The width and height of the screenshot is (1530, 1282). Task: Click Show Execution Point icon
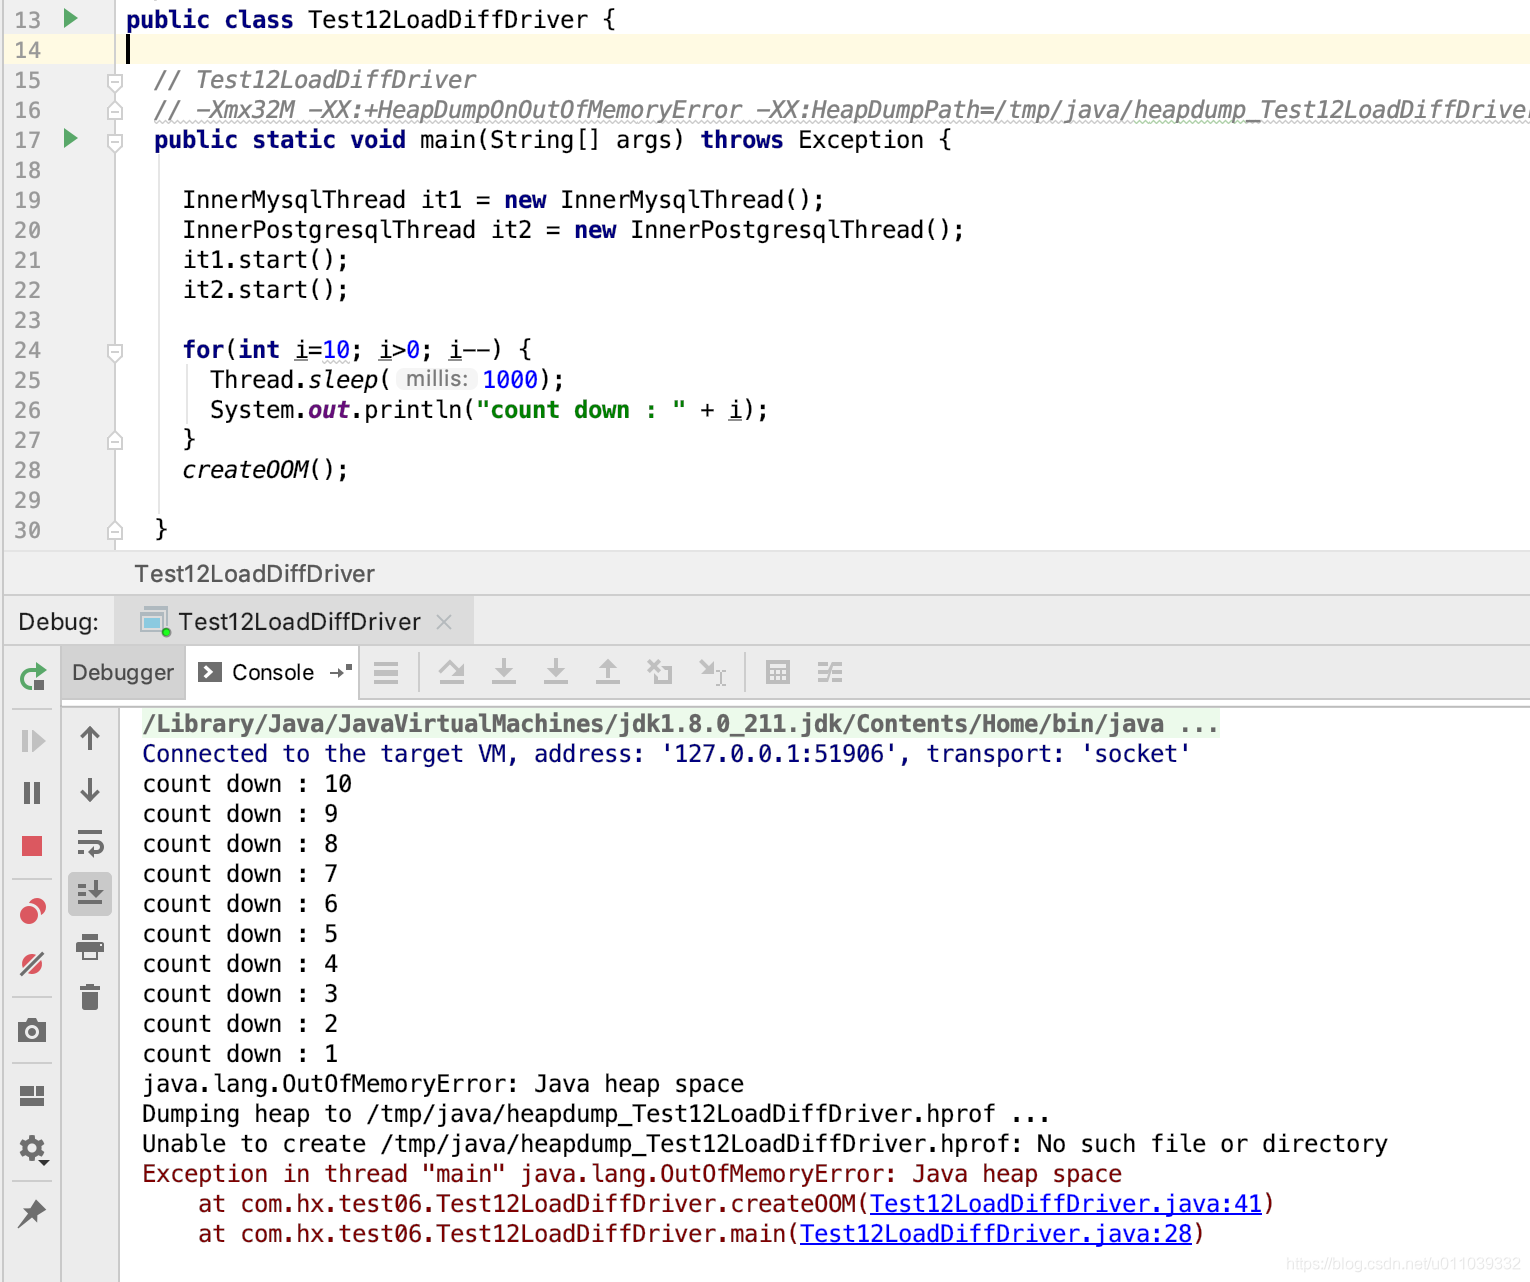pyautogui.click(x=386, y=672)
